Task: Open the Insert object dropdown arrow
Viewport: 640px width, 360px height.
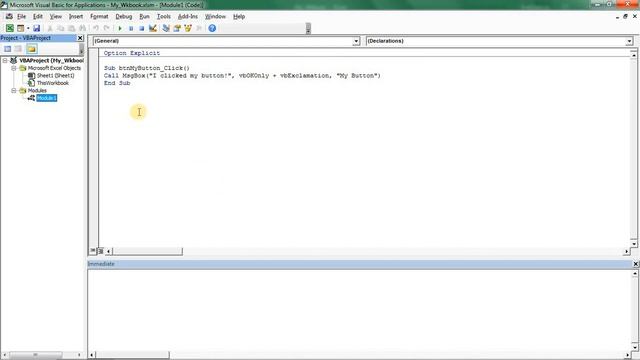Action: (28, 28)
